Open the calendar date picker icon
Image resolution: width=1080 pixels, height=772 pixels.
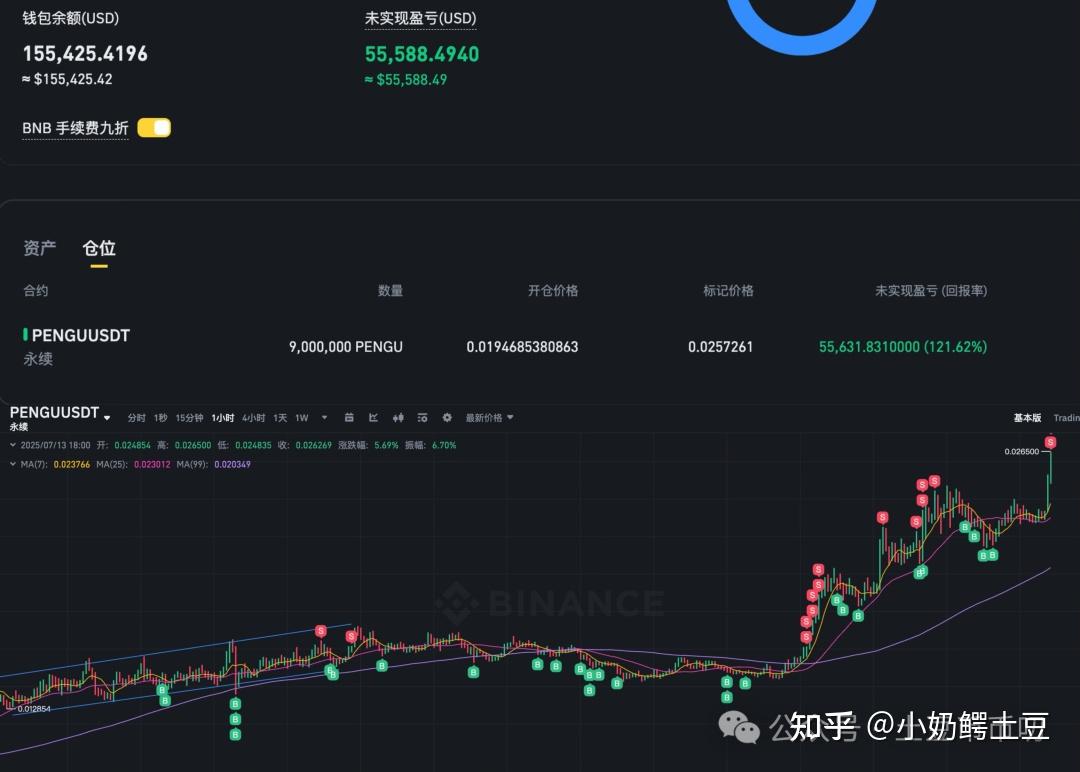point(349,418)
